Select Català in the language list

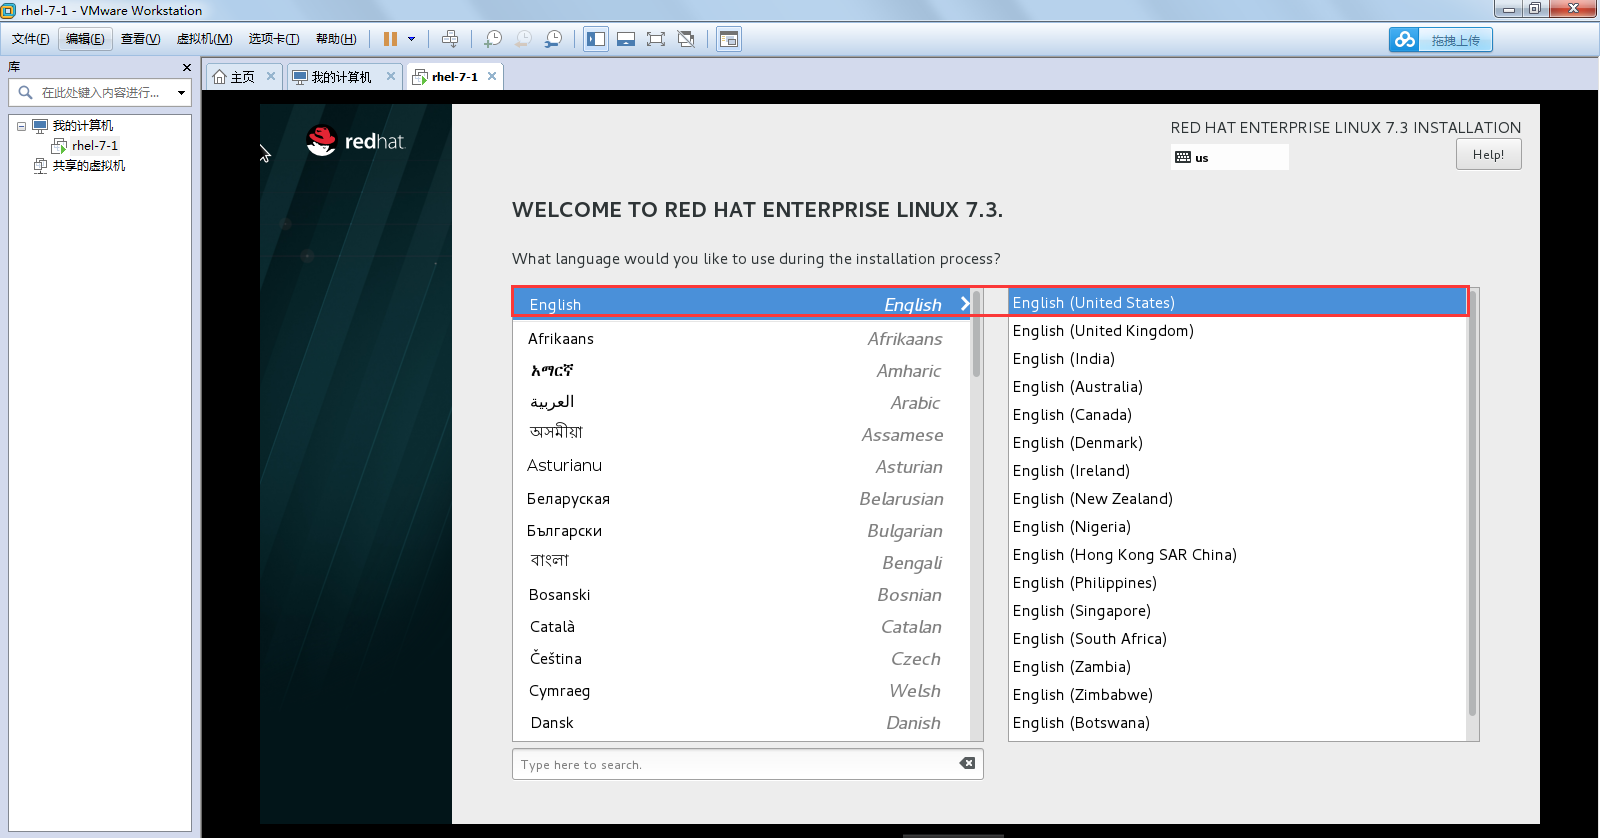741,627
